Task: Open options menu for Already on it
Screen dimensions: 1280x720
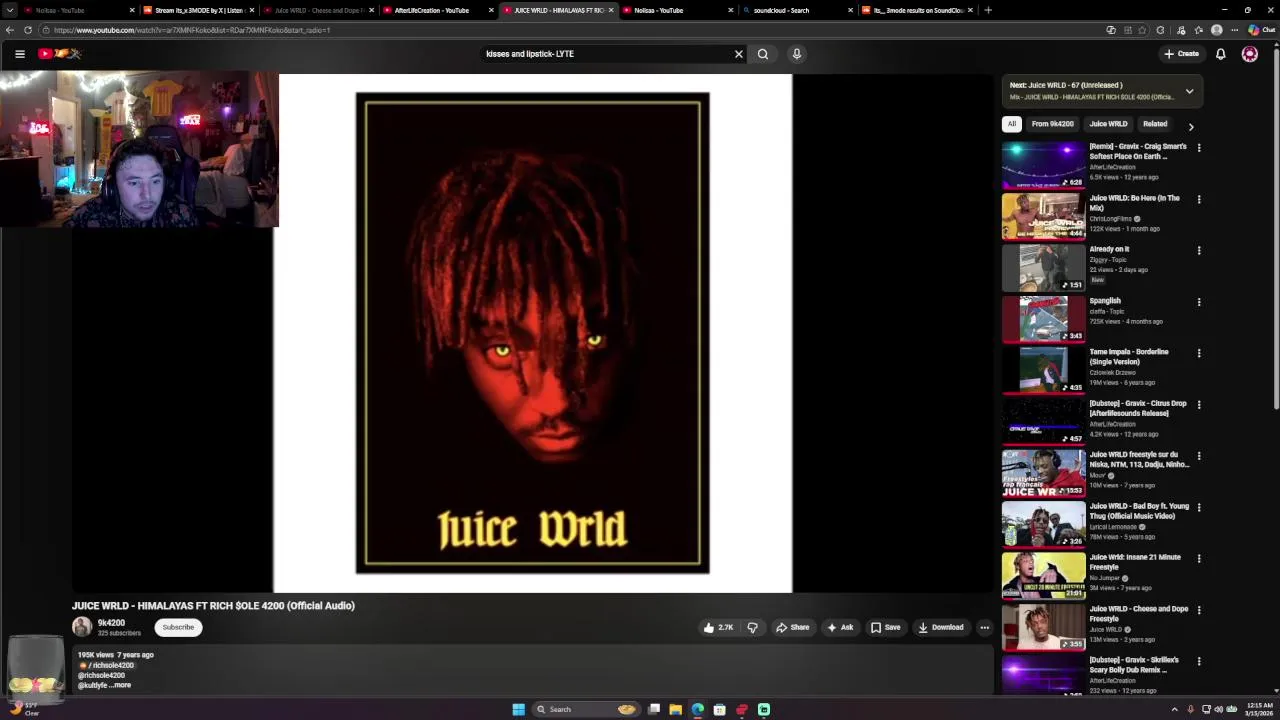Action: [1199, 250]
